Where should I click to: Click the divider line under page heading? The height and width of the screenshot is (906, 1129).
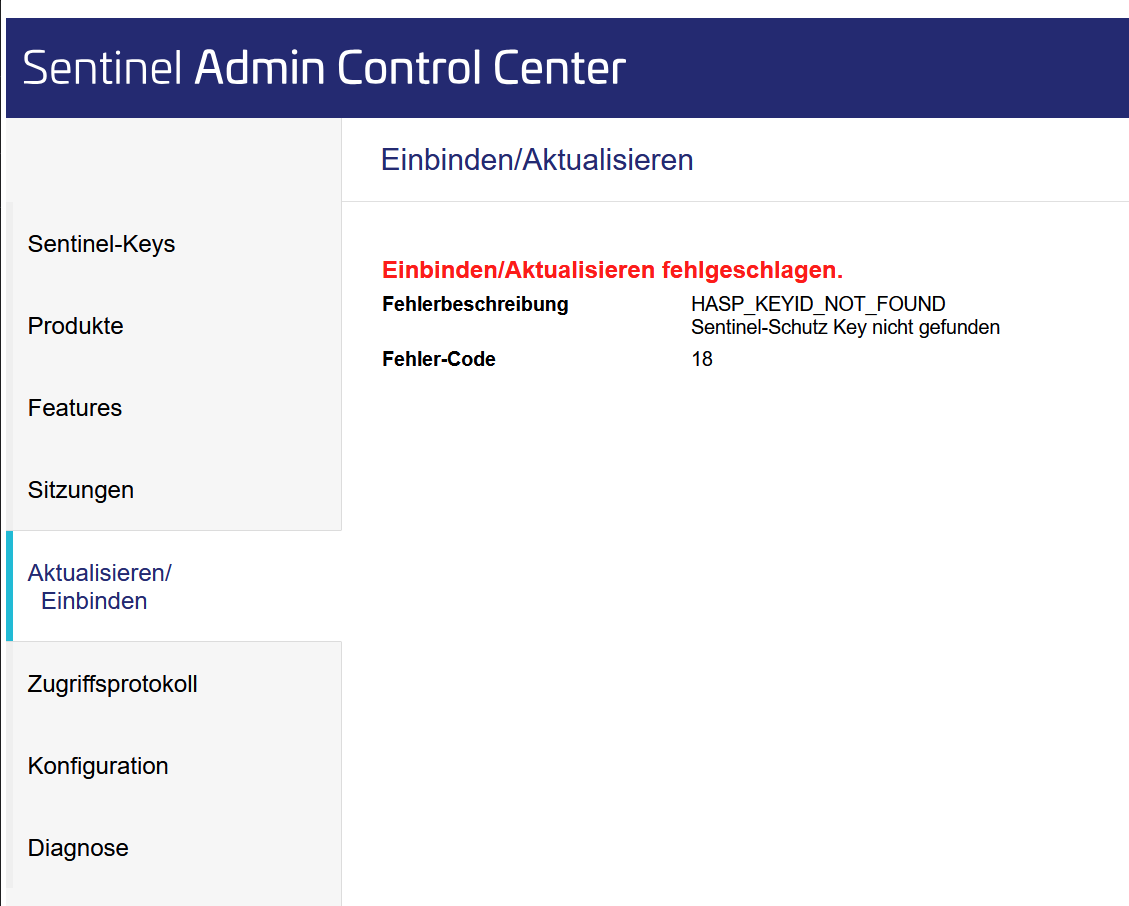point(735,201)
